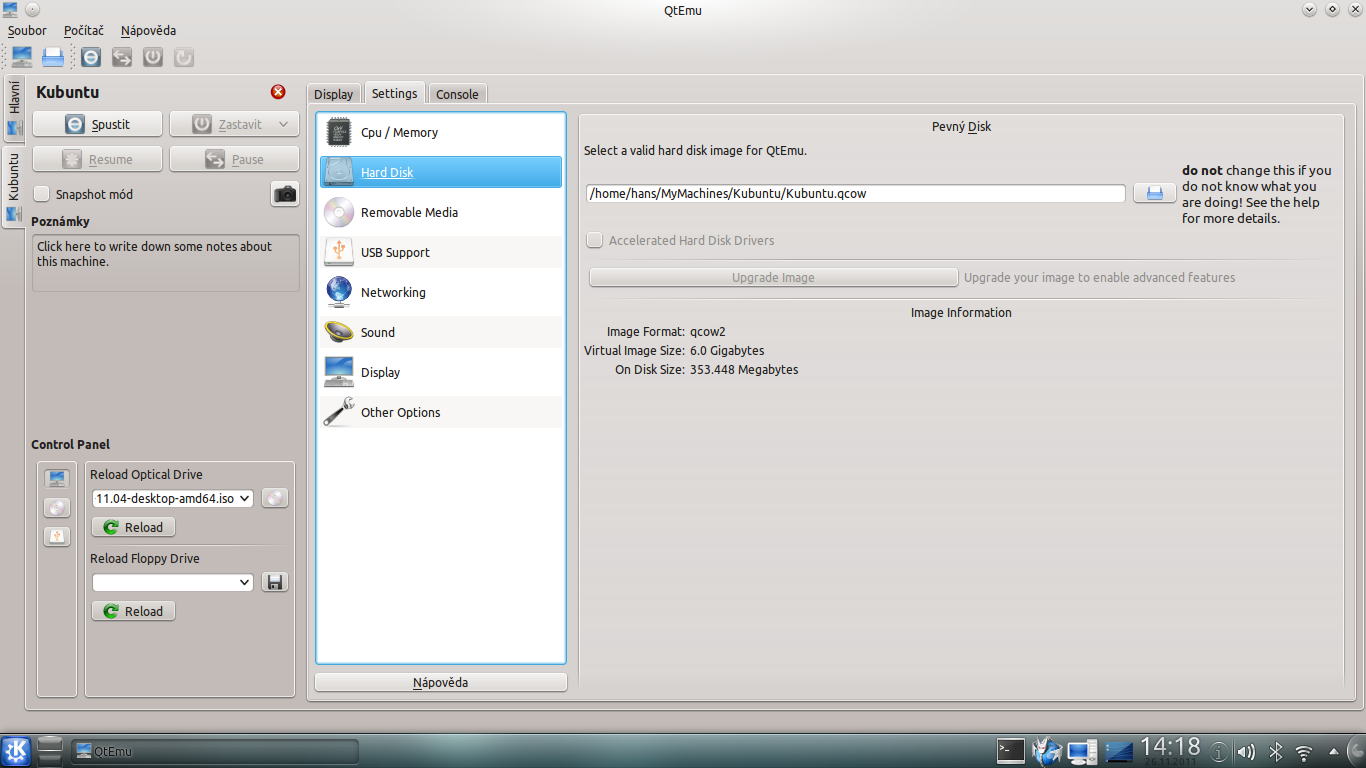Open the volume control in the tray

pos(1246,752)
